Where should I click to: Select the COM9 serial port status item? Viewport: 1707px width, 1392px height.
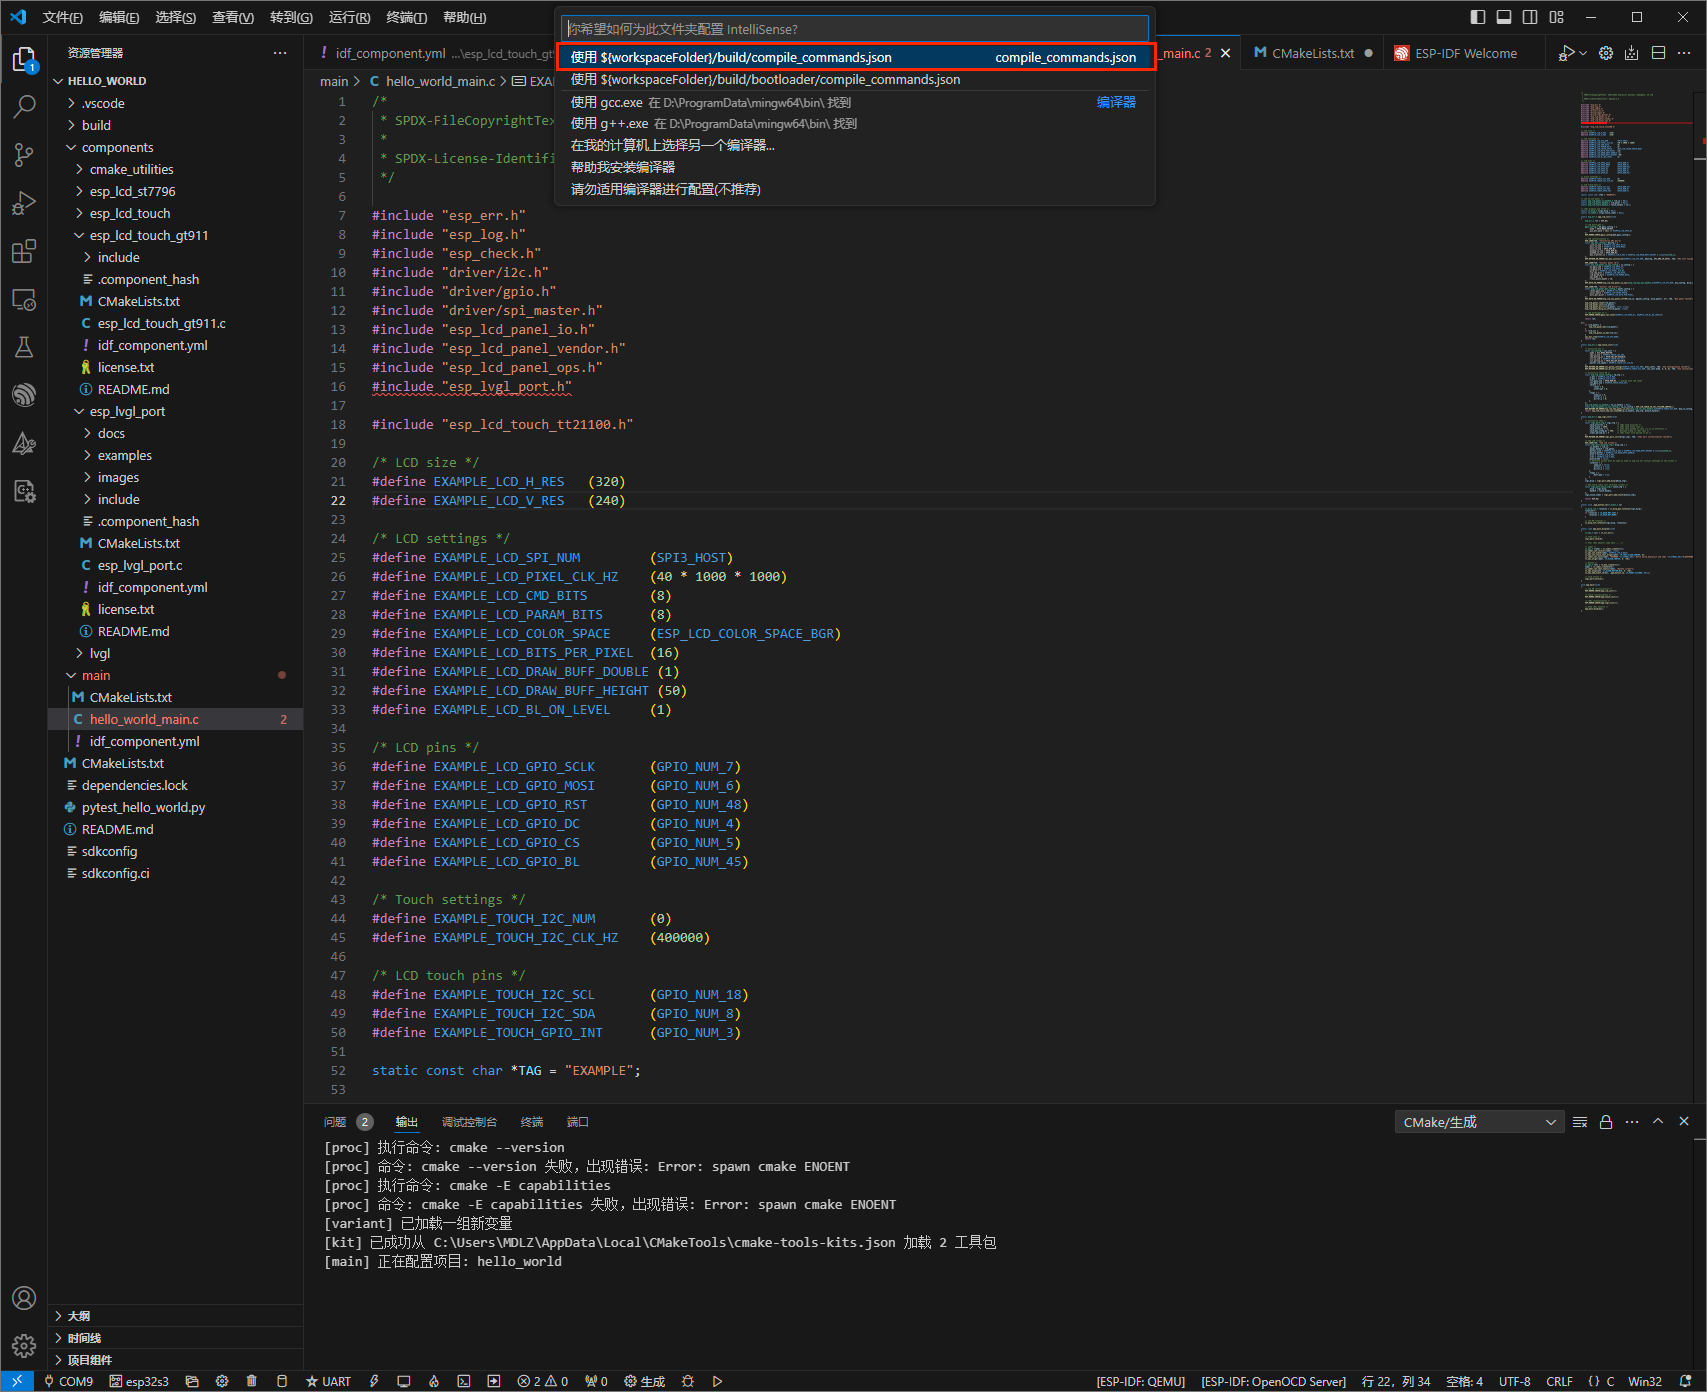pyautogui.click(x=68, y=1381)
